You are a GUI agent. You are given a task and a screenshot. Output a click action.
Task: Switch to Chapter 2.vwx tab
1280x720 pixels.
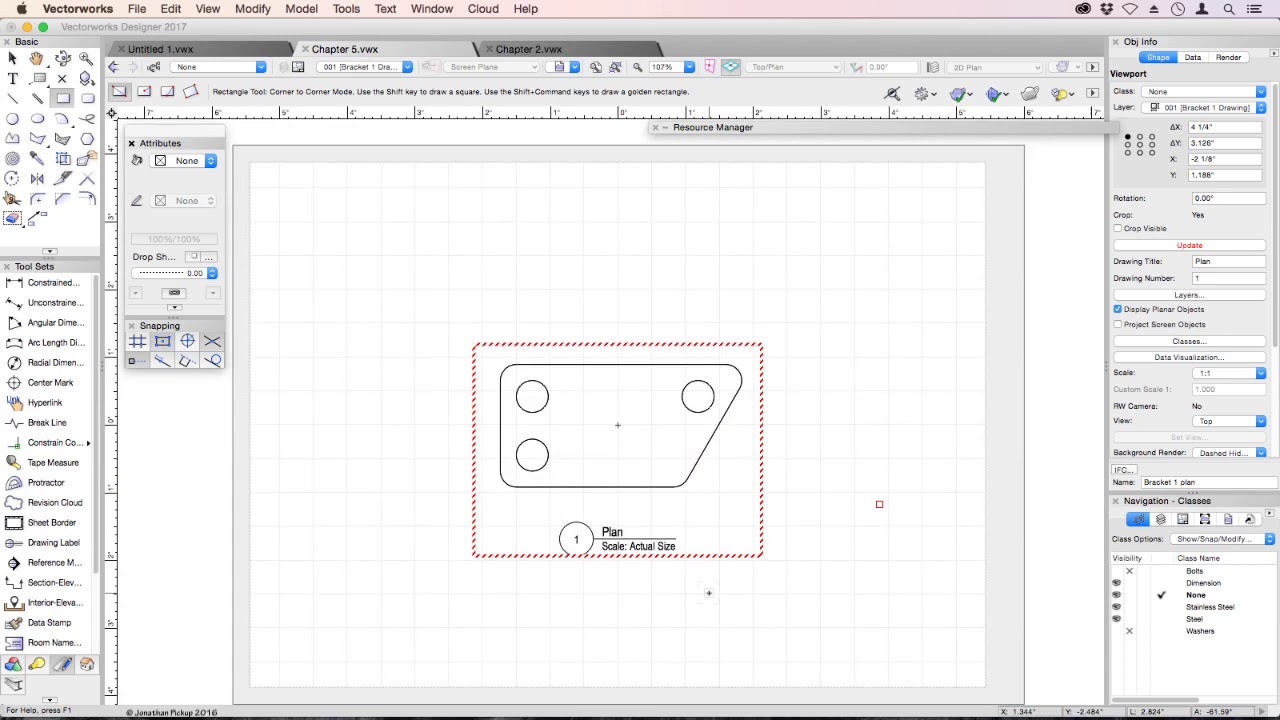point(528,49)
